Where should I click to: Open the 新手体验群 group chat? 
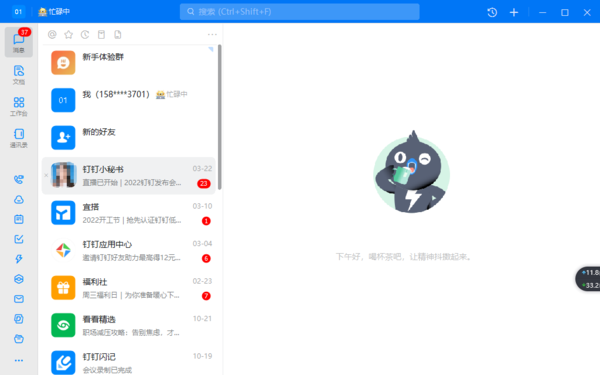pyautogui.click(x=129, y=63)
